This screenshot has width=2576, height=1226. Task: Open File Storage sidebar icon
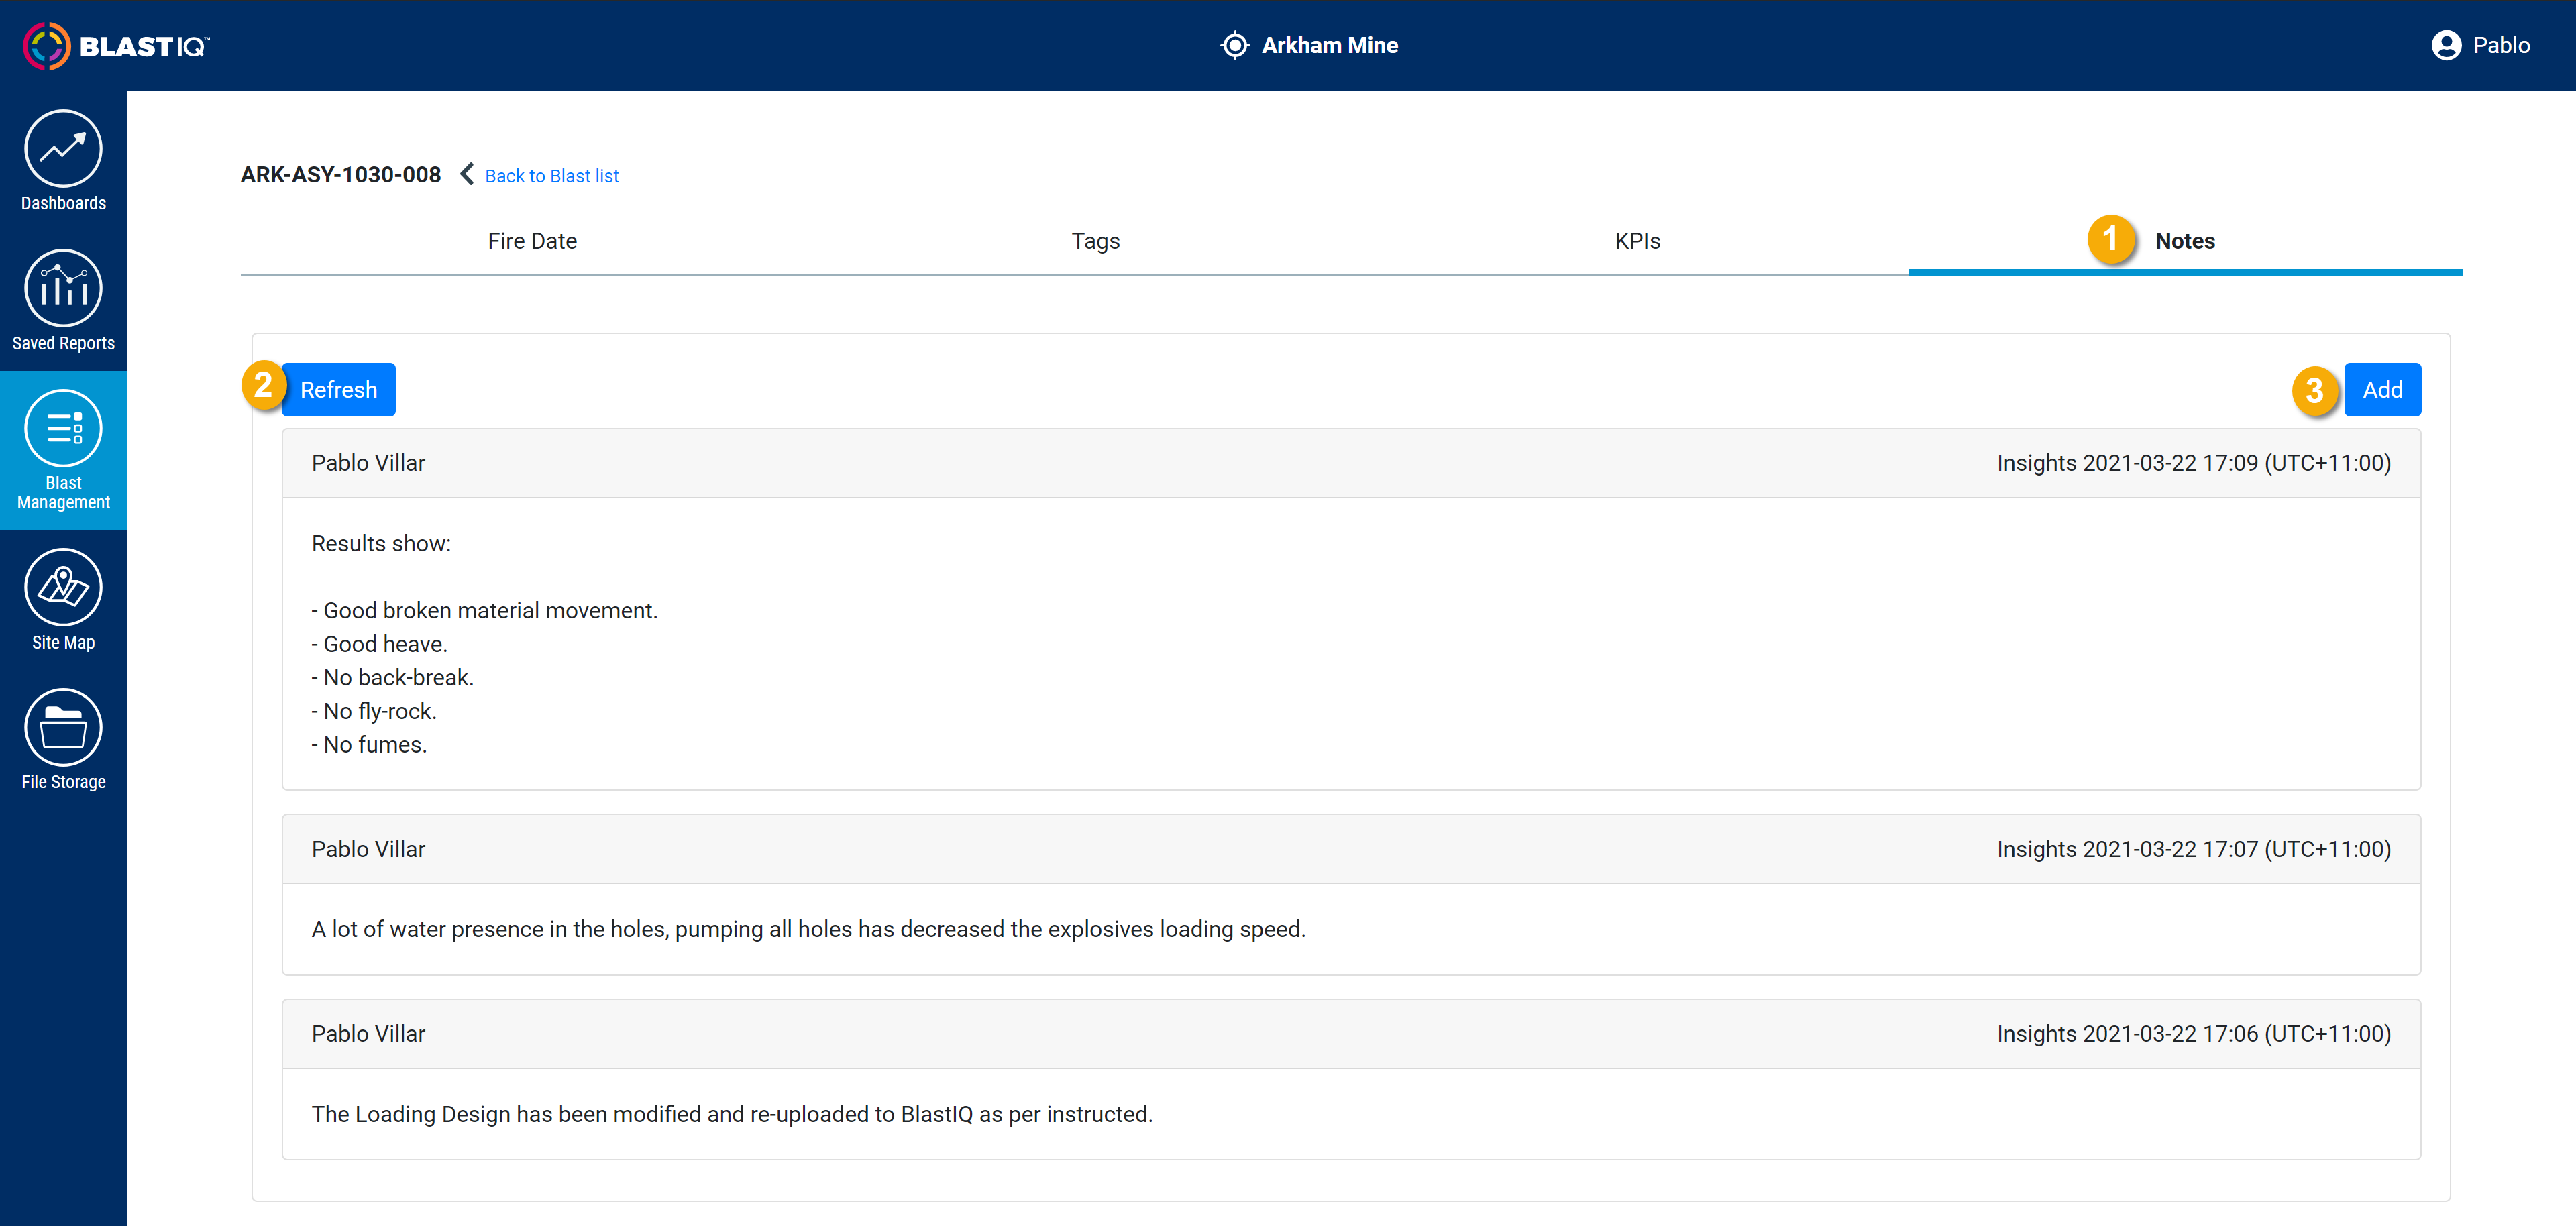point(63,728)
